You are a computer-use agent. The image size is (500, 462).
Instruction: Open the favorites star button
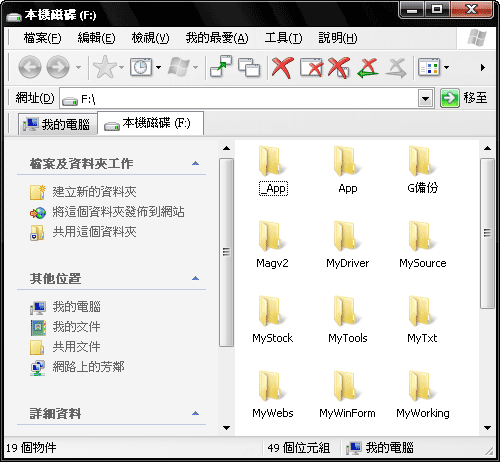[x=105, y=67]
